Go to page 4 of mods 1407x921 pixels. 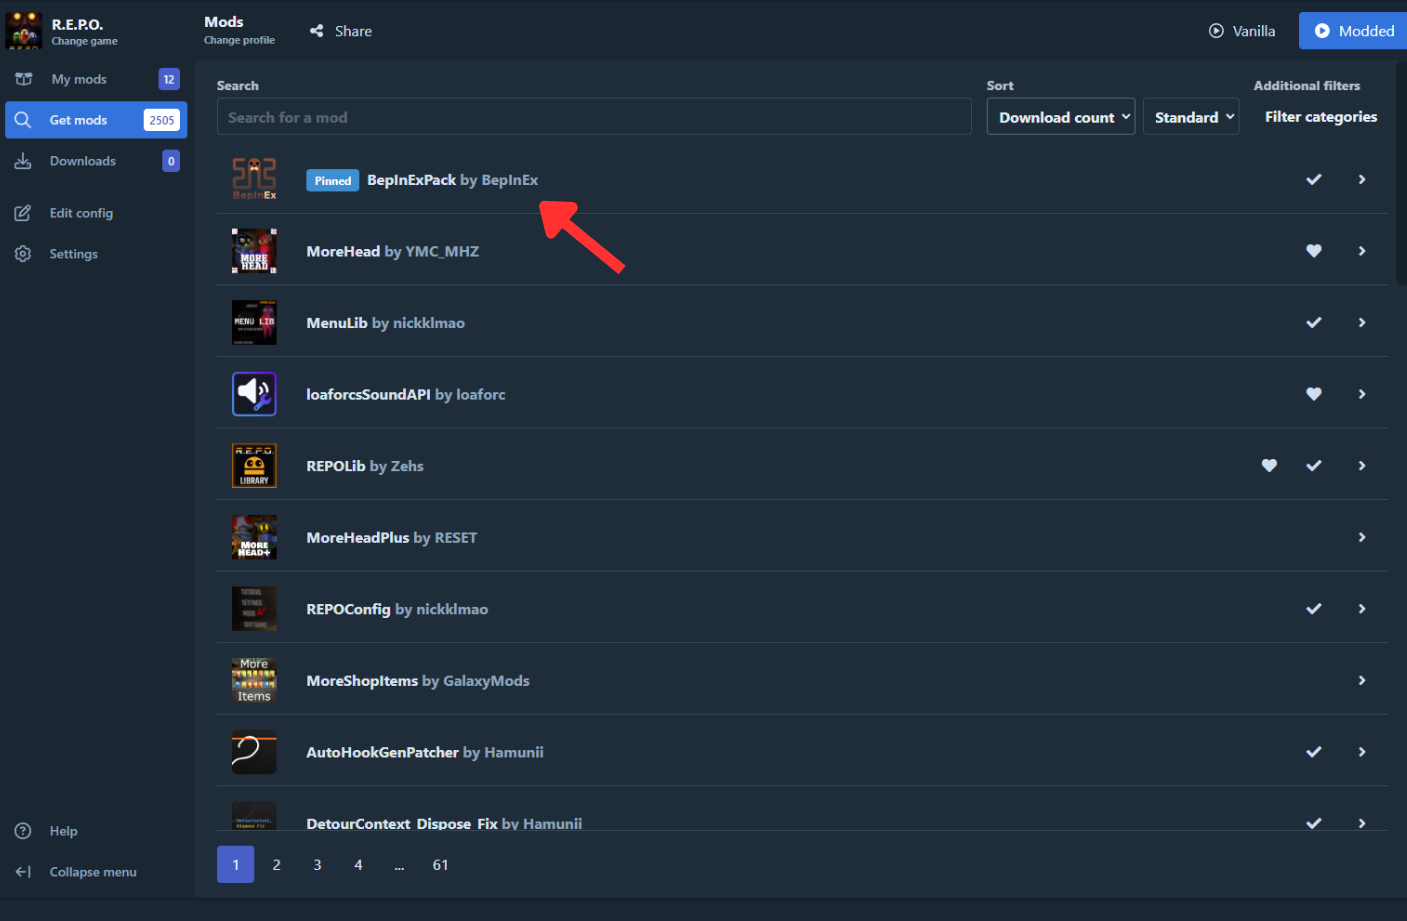click(x=358, y=865)
